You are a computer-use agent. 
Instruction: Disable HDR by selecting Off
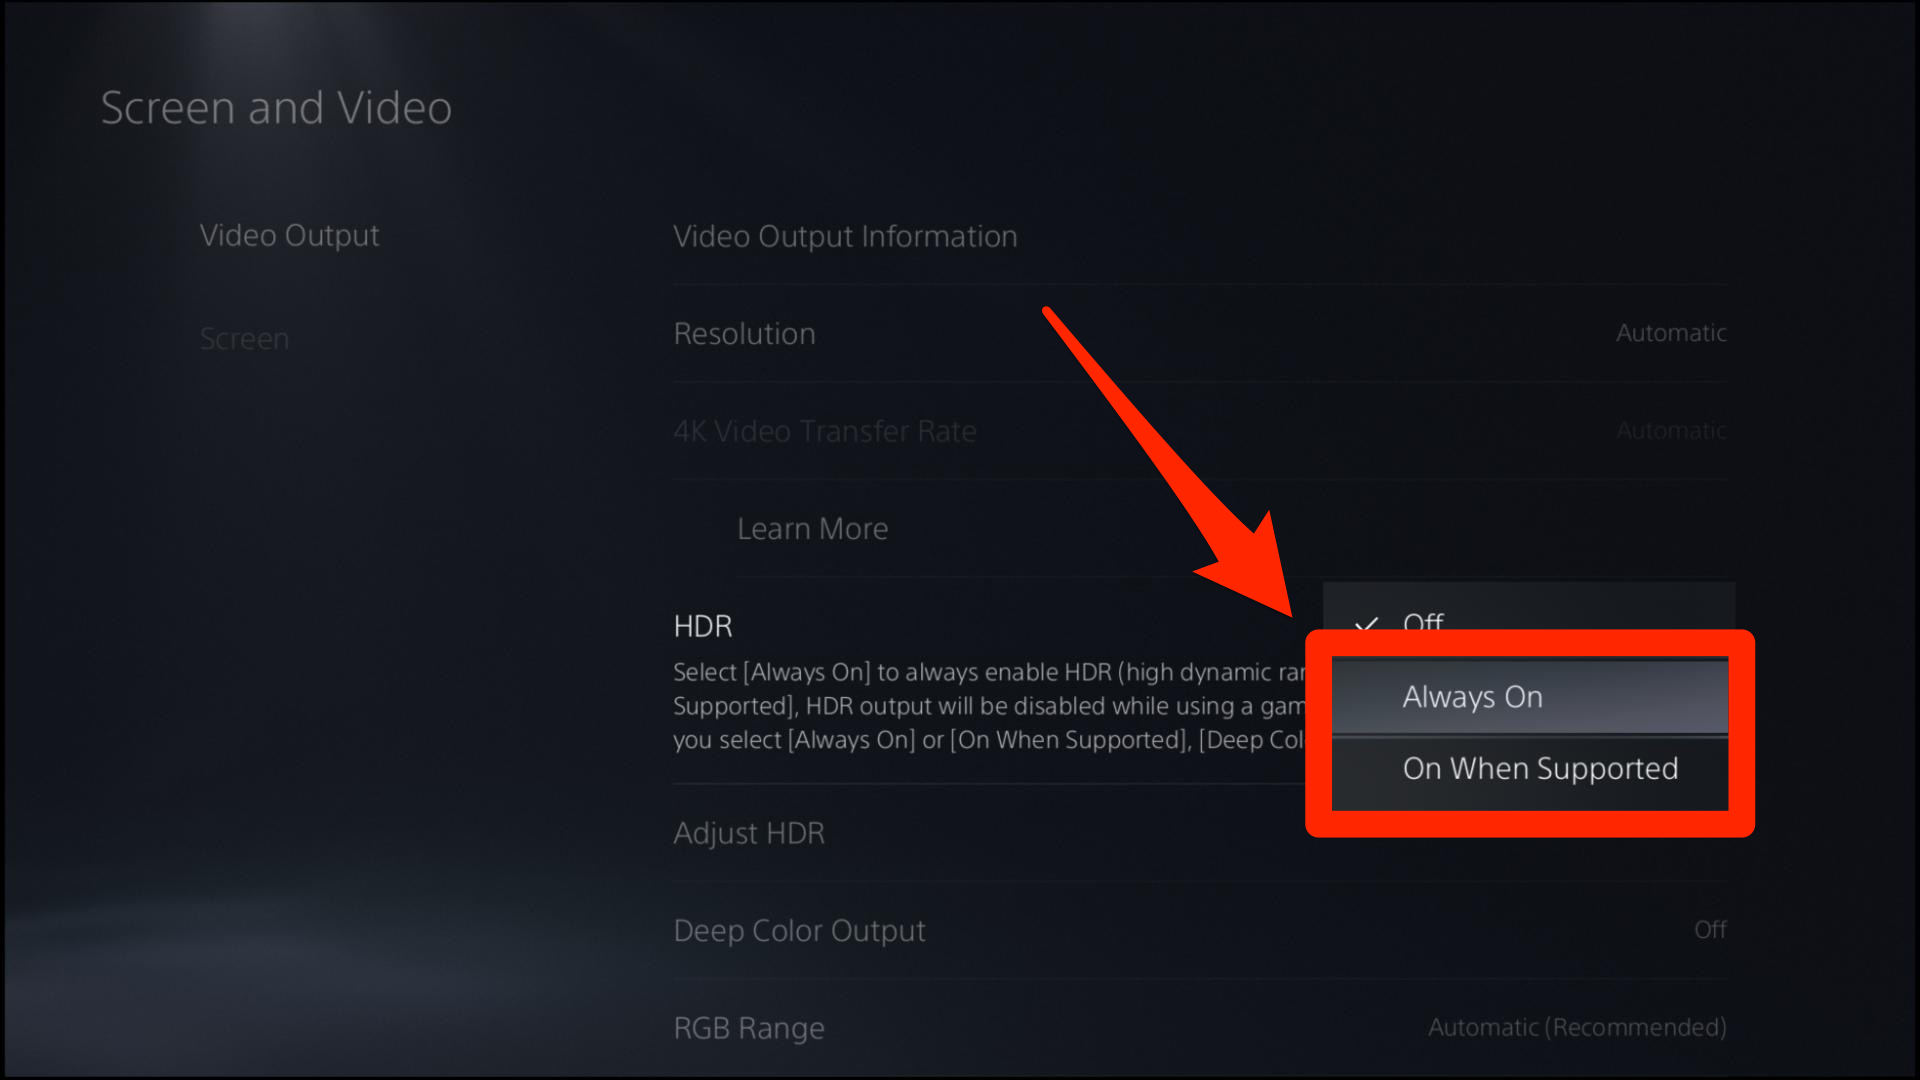(x=1423, y=622)
